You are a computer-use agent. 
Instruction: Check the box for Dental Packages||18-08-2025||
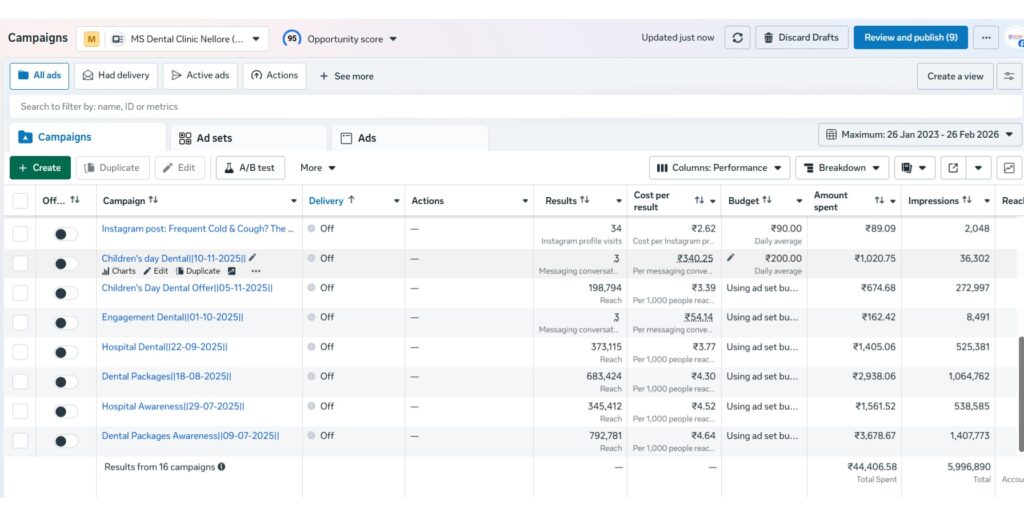click(x=20, y=381)
